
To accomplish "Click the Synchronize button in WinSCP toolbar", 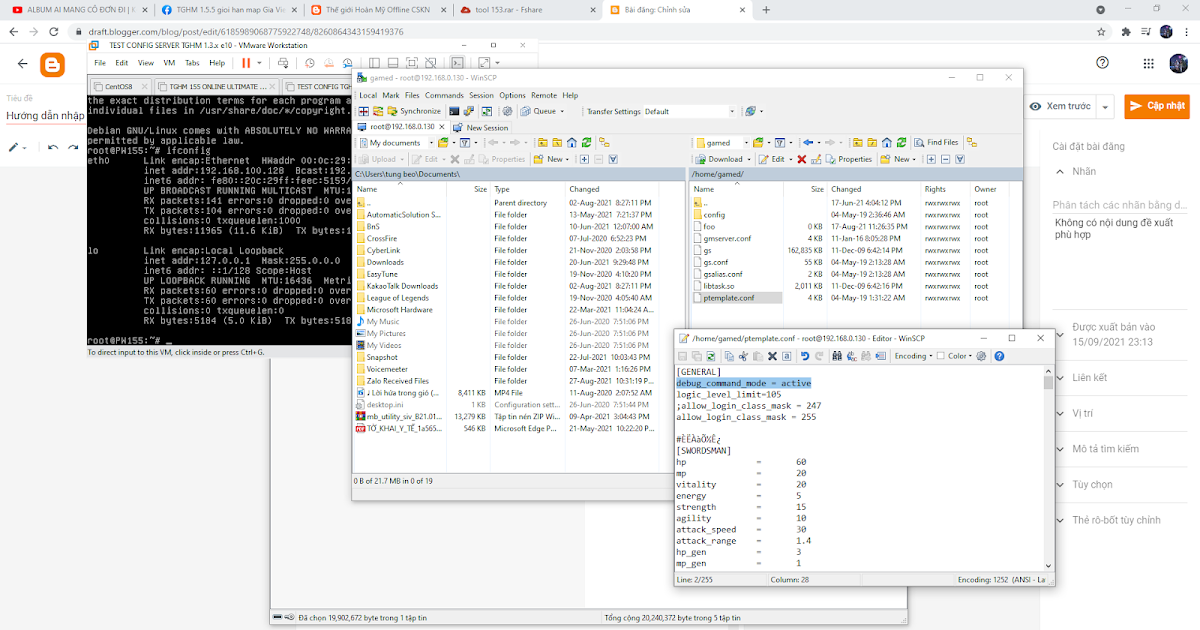I will 414,111.
